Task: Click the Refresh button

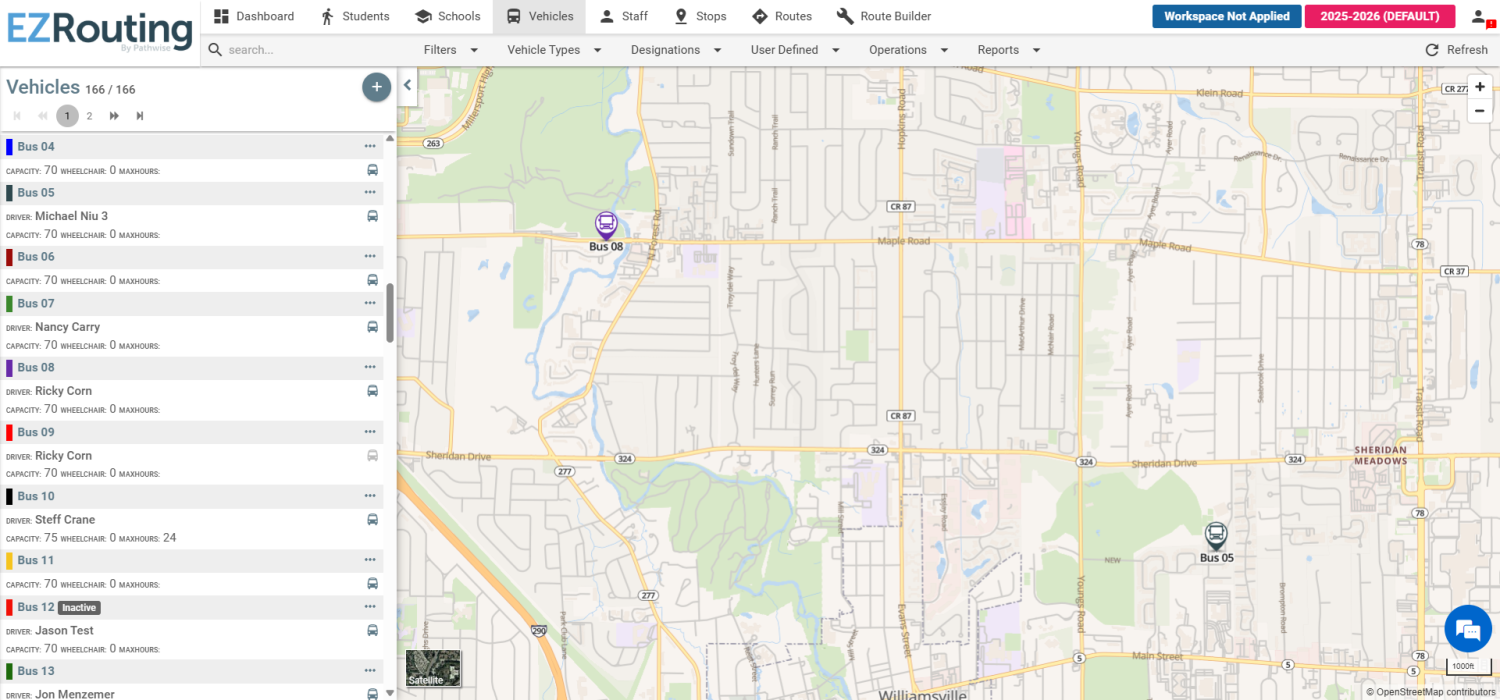Action: tap(1456, 50)
